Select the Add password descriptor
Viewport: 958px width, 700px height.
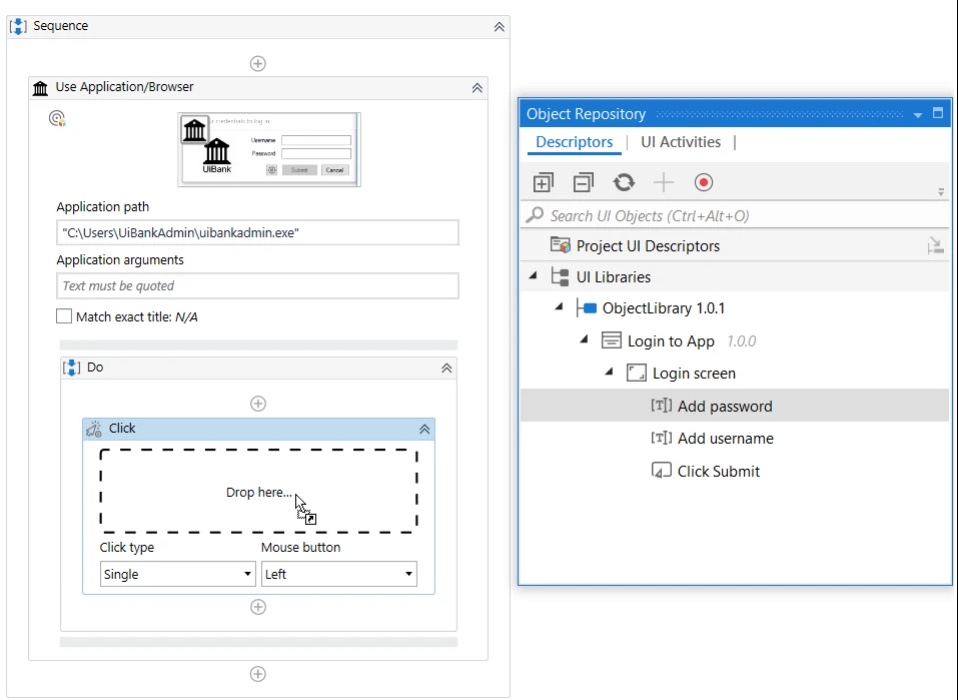735,406
